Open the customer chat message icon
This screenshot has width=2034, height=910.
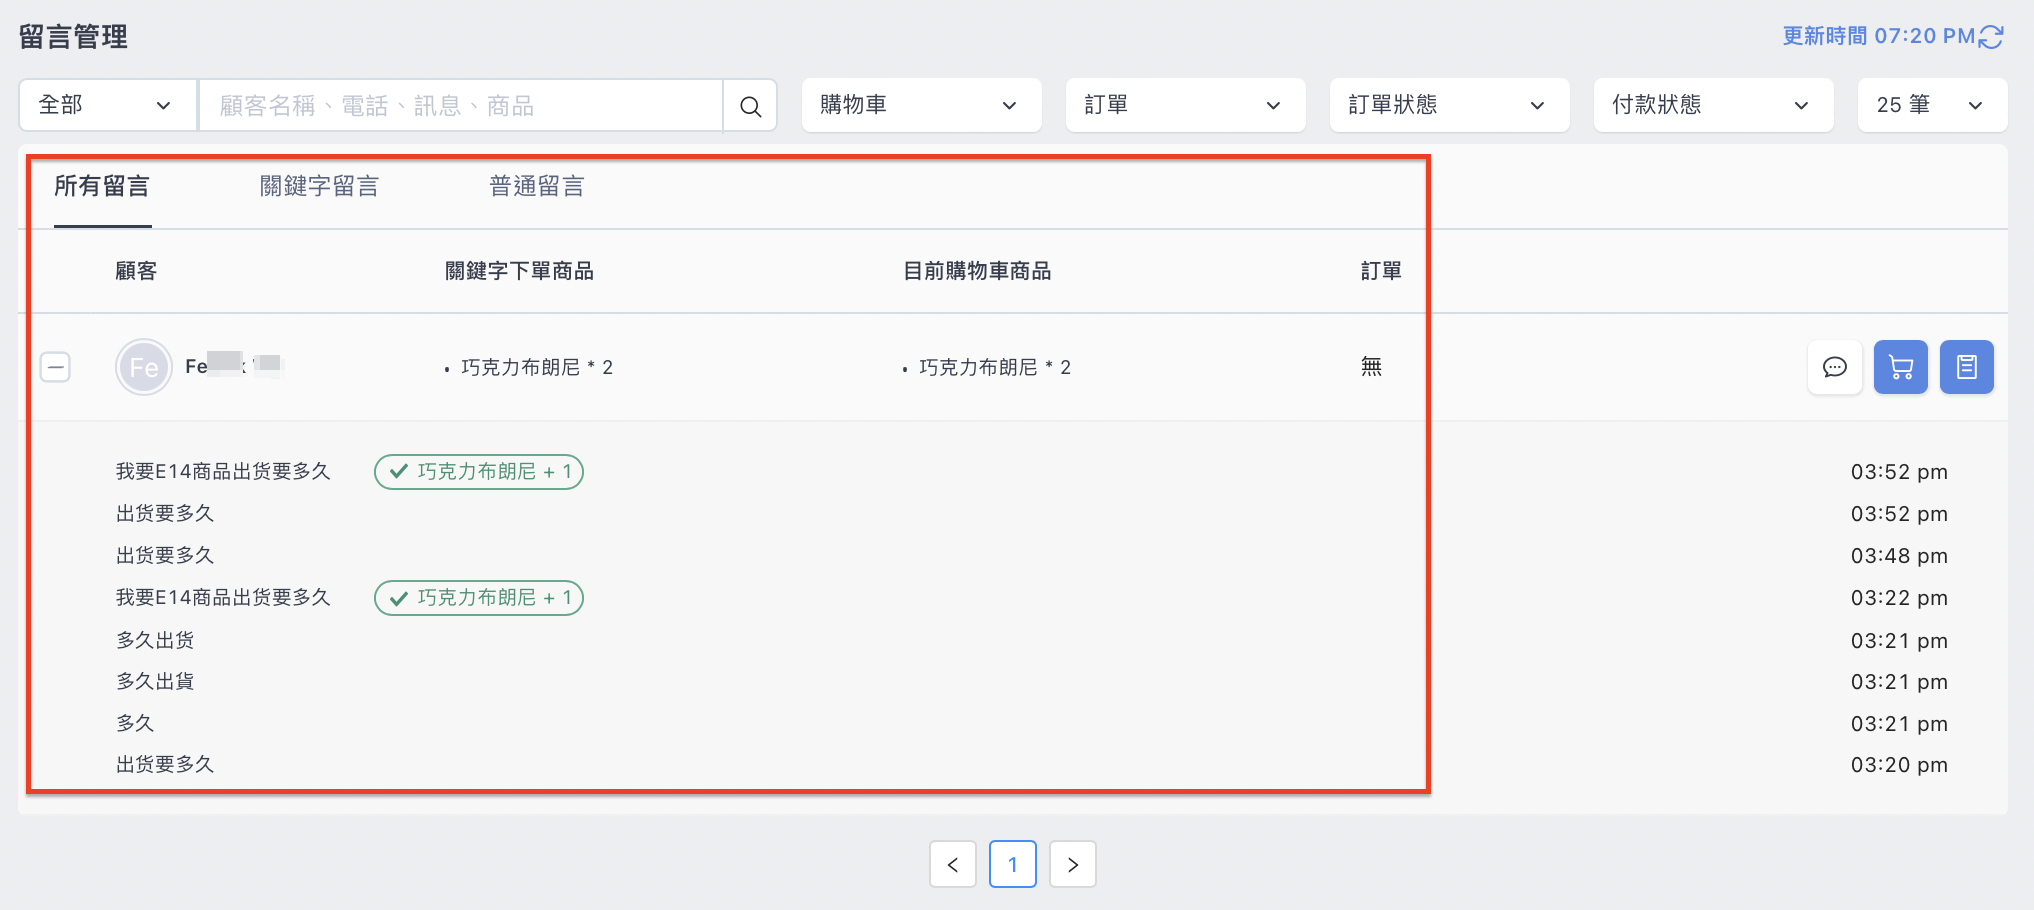click(x=1834, y=367)
